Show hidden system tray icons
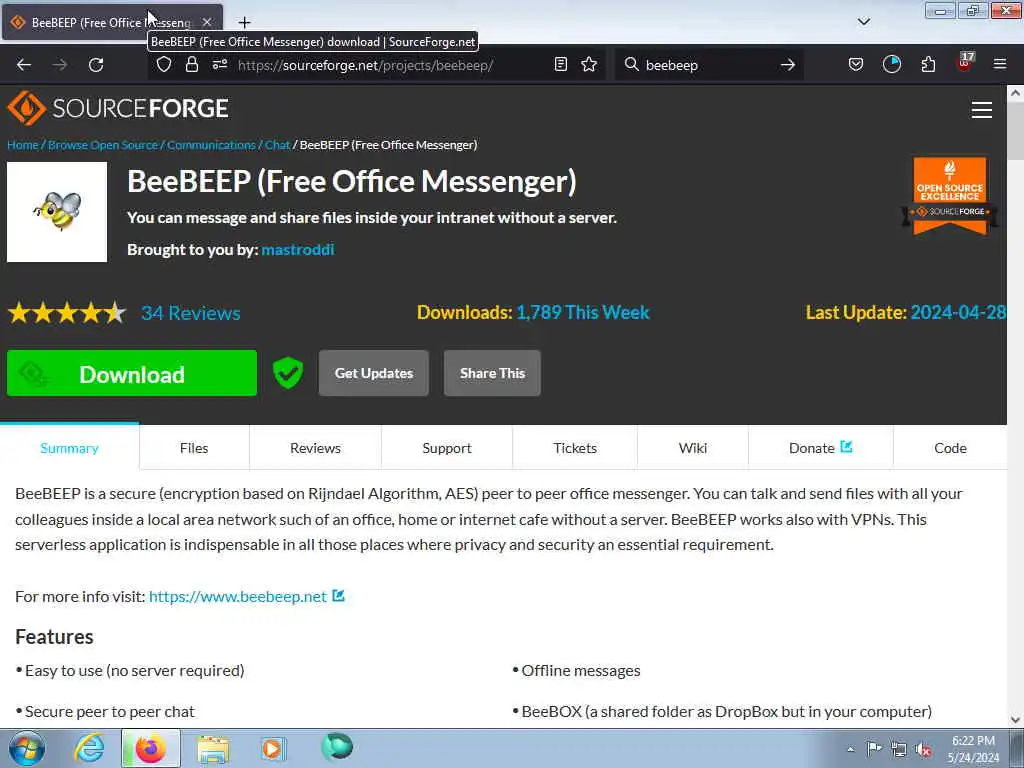This screenshot has height=768, width=1024. tap(850, 749)
